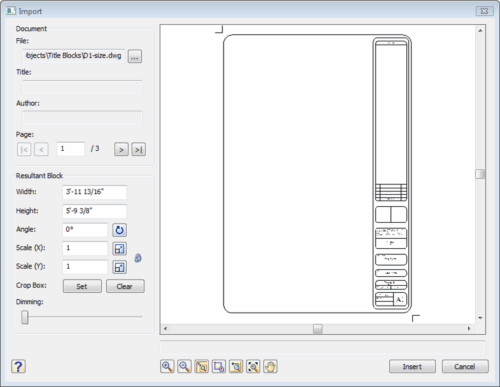
Task: Click the title block drawing preview
Action: tap(317, 174)
